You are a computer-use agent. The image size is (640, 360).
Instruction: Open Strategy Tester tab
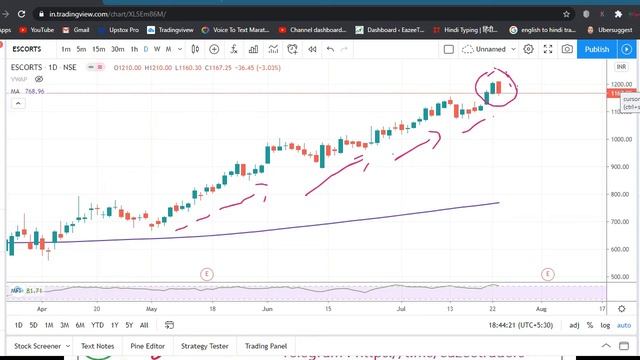[204, 346]
